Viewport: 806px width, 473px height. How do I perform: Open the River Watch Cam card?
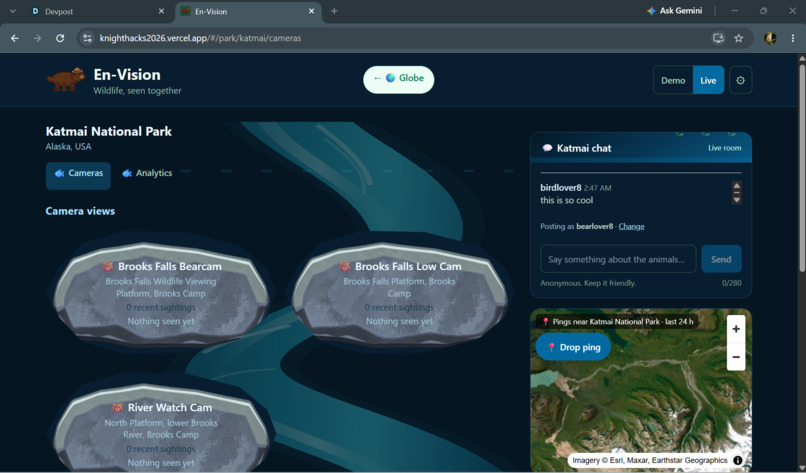161,429
